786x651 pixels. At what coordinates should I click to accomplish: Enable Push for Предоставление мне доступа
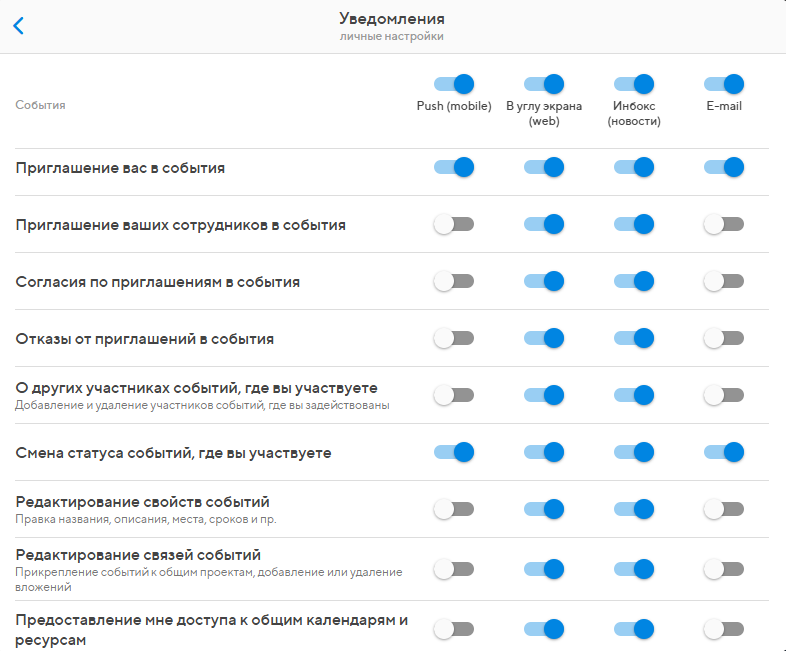click(x=453, y=628)
